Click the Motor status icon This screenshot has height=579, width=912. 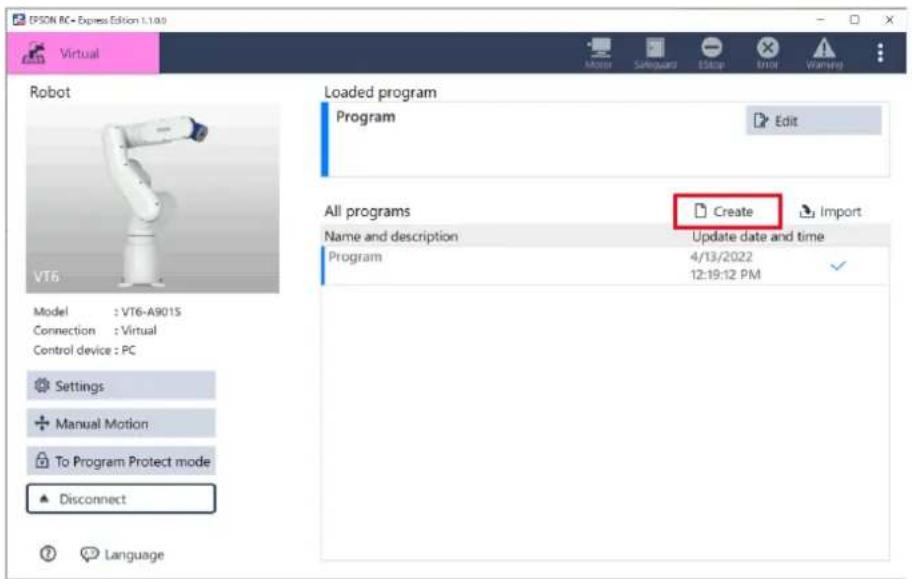tap(598, 54)
